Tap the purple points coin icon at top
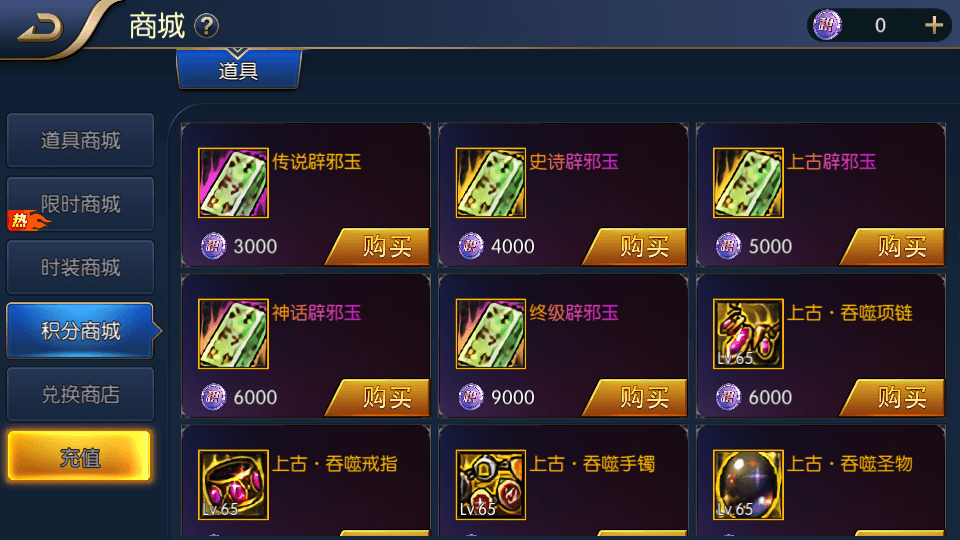Screen dimensions: 960x540 [827, 25]
